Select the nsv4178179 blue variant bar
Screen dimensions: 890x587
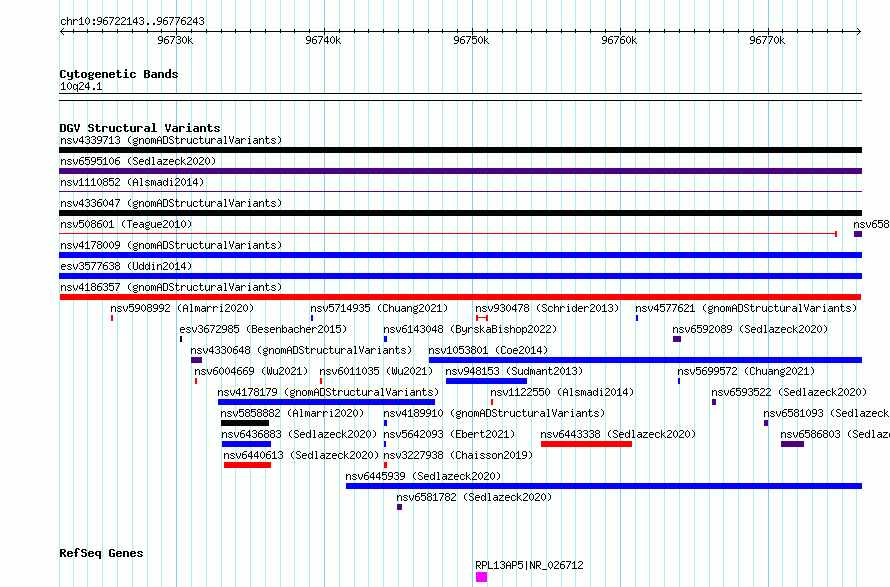(x=326, y=402)
